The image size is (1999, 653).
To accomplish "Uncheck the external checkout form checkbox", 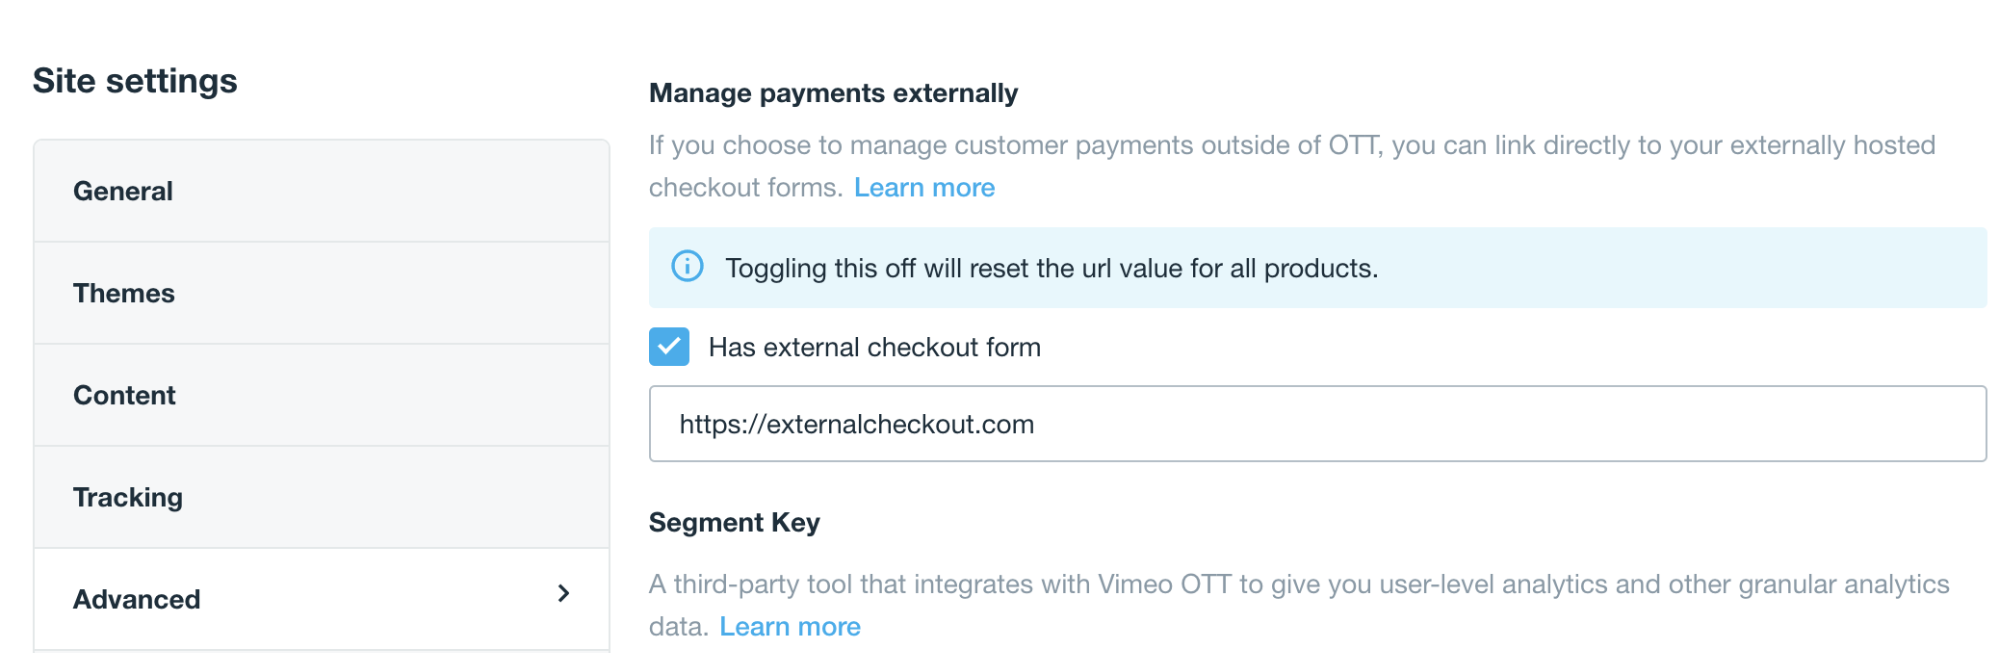I will (x=669, y=347).
